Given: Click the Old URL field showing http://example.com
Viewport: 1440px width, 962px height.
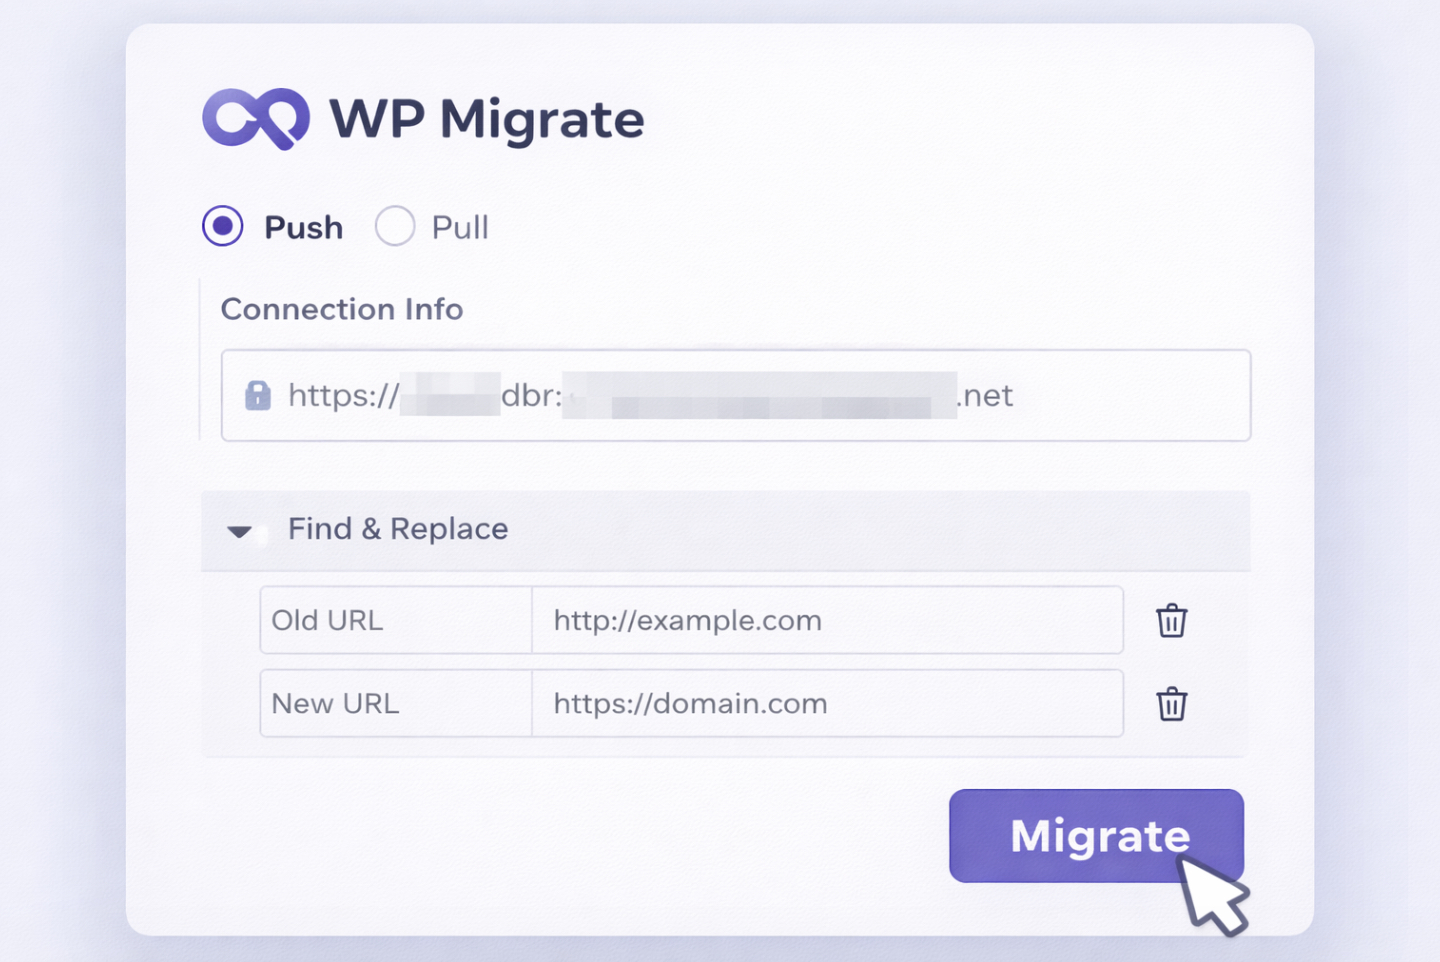Looking at the screenshot, I should [827, 620].
